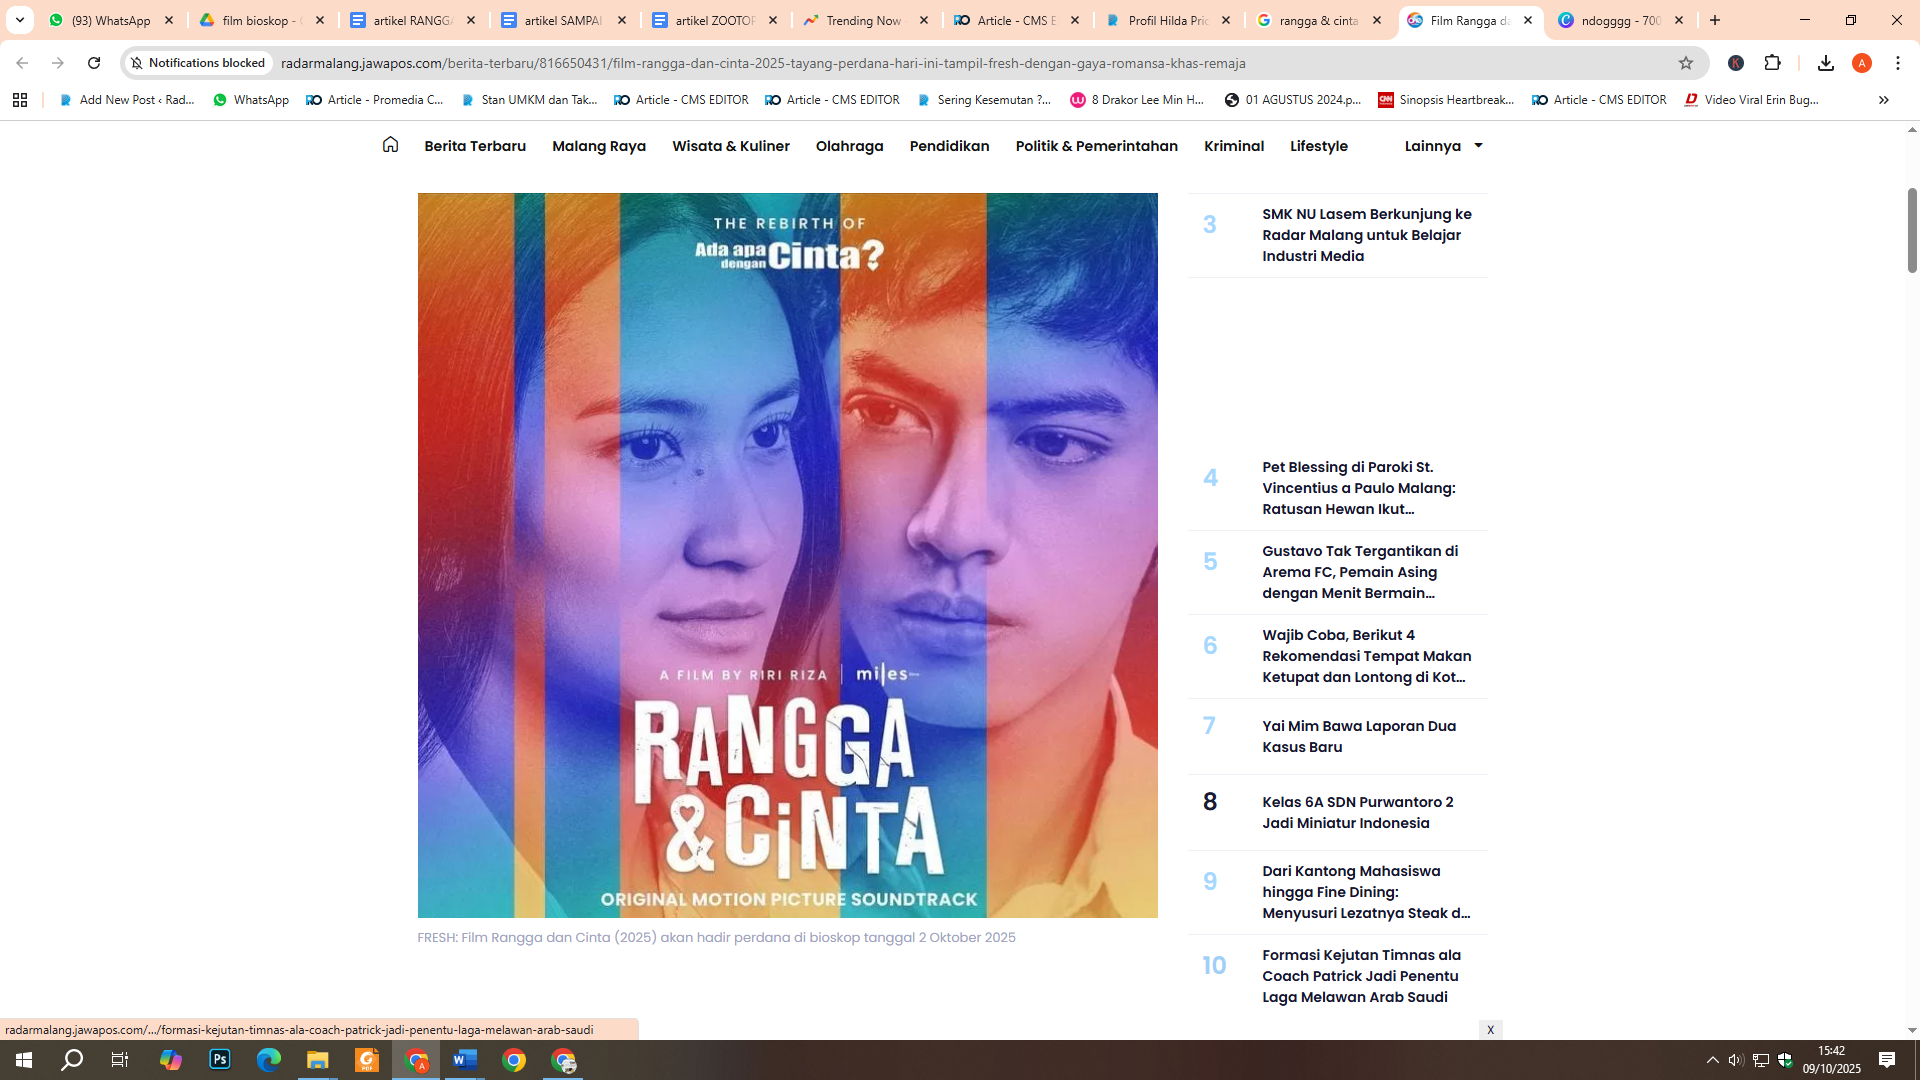The width and height of the screenshot is (1920, 1080).
Task: Go to the site home icon
Action: [x=390, y=145]
